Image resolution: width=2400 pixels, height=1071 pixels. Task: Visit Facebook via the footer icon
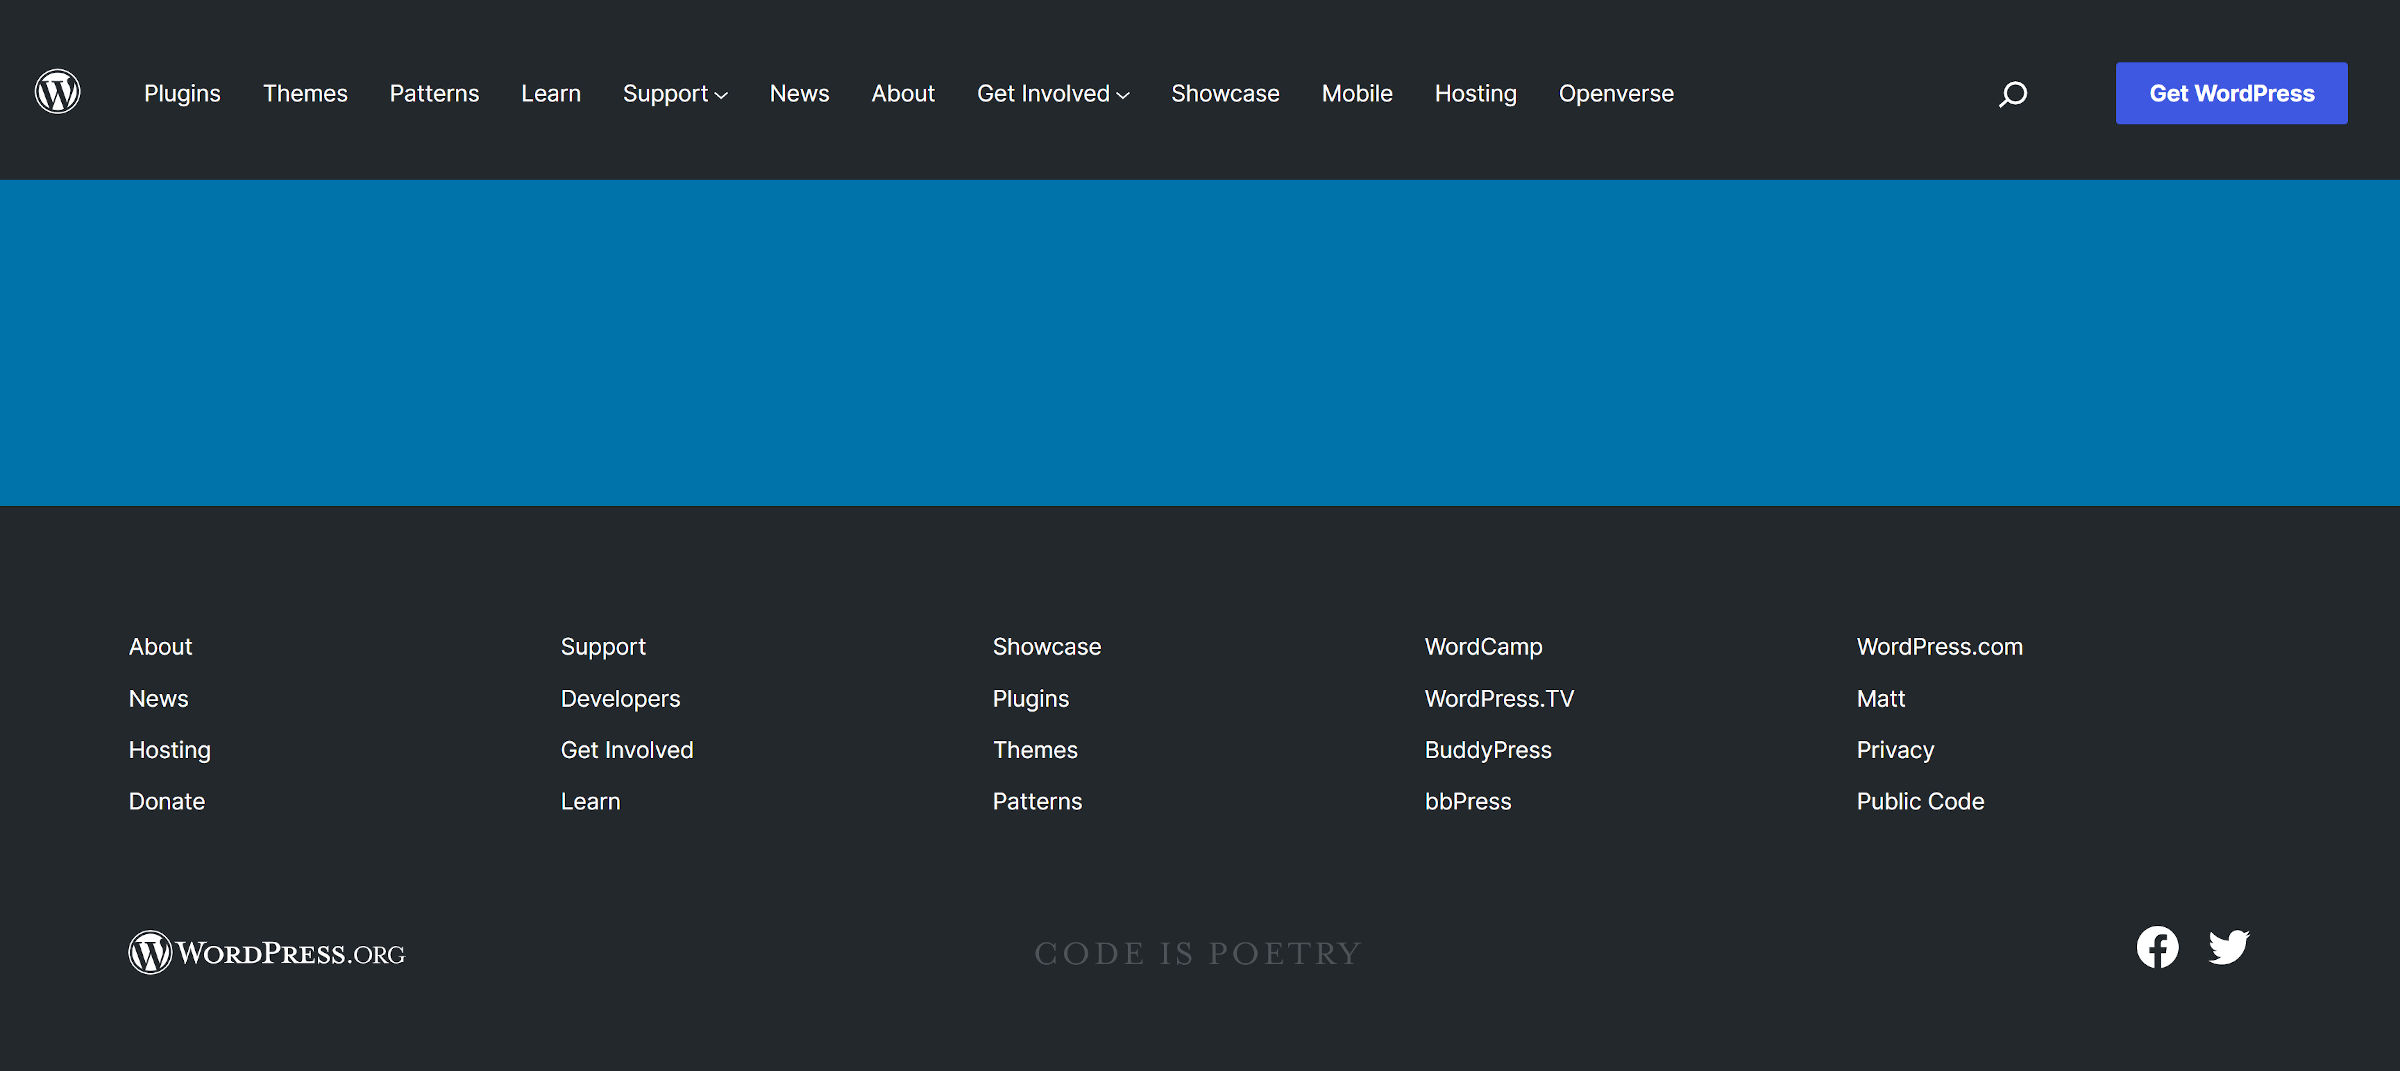pos(2158,946)
